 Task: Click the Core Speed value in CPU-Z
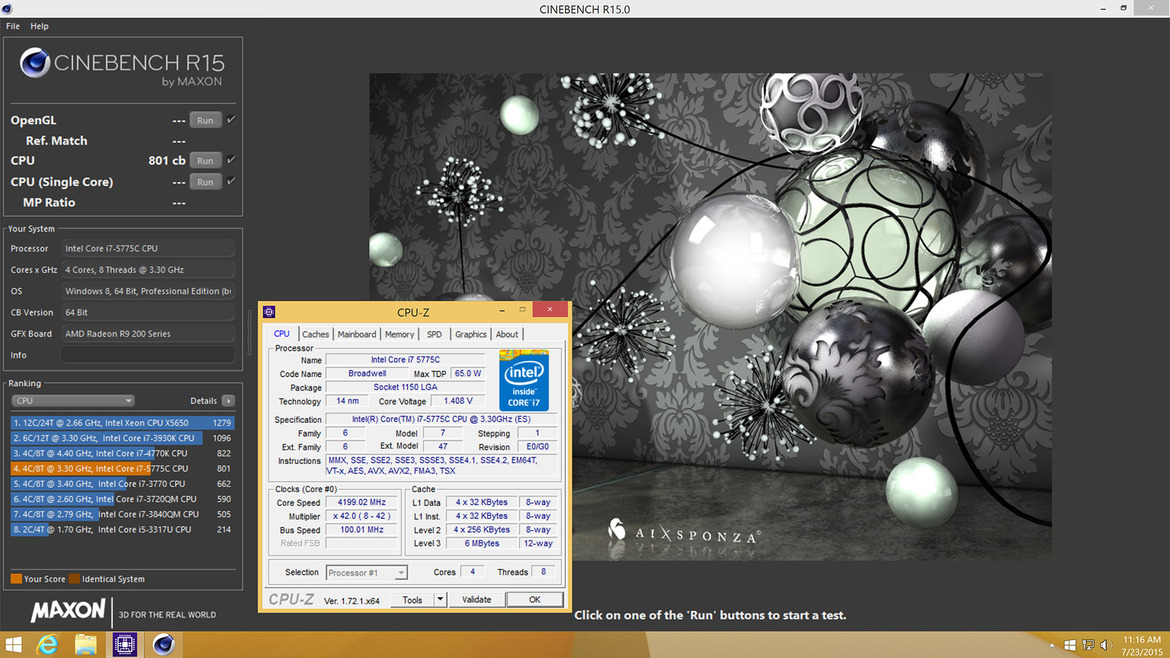pos(362,503)
